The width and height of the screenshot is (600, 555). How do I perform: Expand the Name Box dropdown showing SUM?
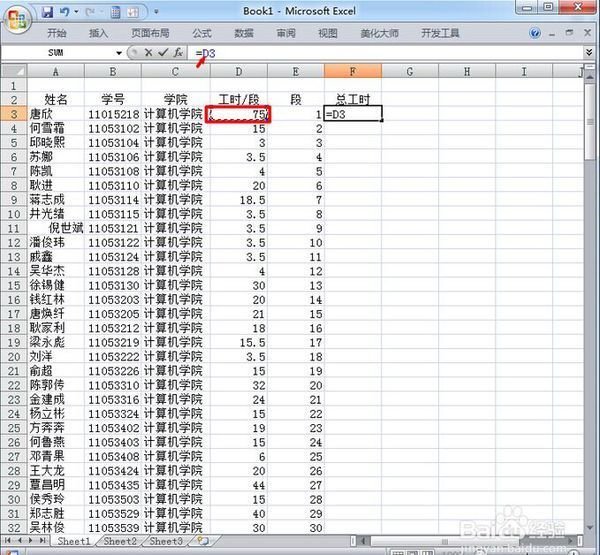coord(119,53)
